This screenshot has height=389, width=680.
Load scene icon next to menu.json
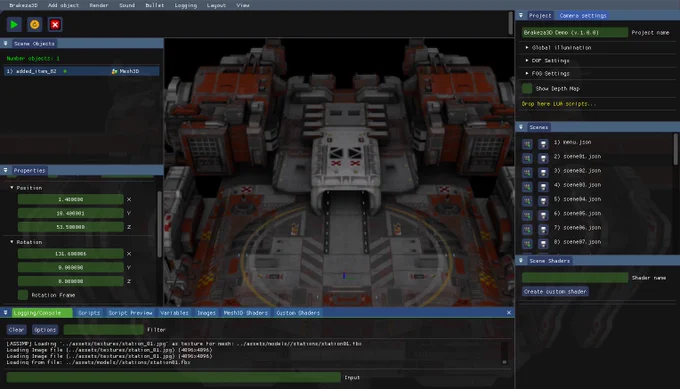point(527,144)
